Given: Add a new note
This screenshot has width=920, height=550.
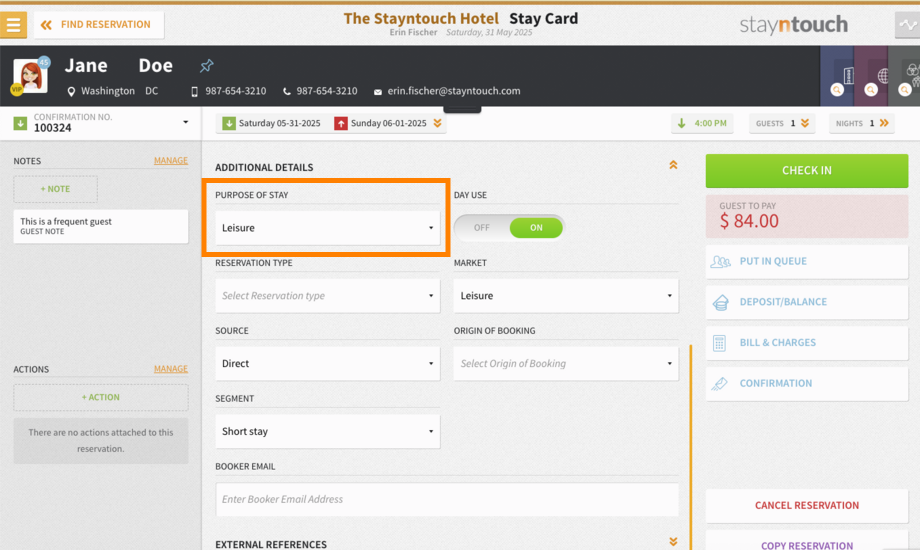Looking at the screenshot, I should (56, 189).
